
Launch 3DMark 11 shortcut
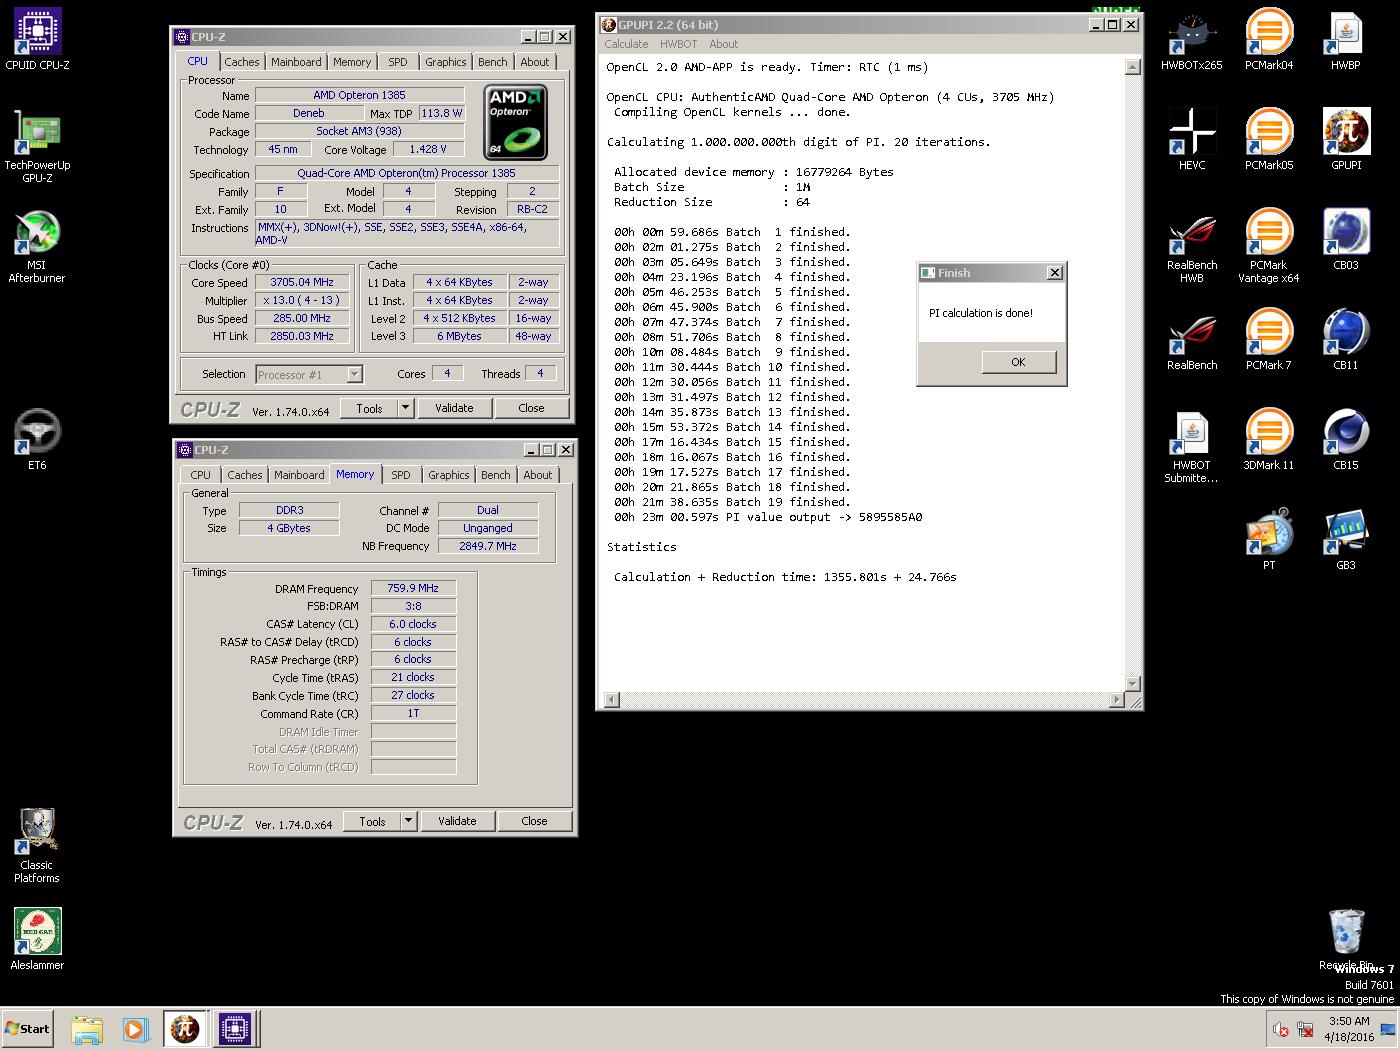pos(1269,440)
